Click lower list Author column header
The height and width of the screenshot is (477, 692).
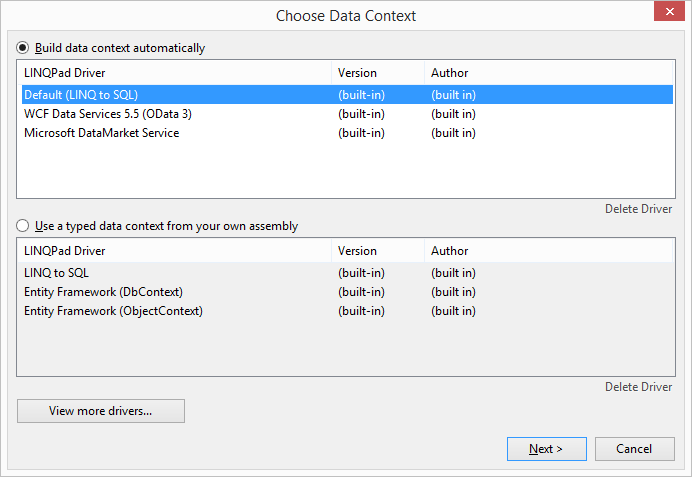[549, 251]
